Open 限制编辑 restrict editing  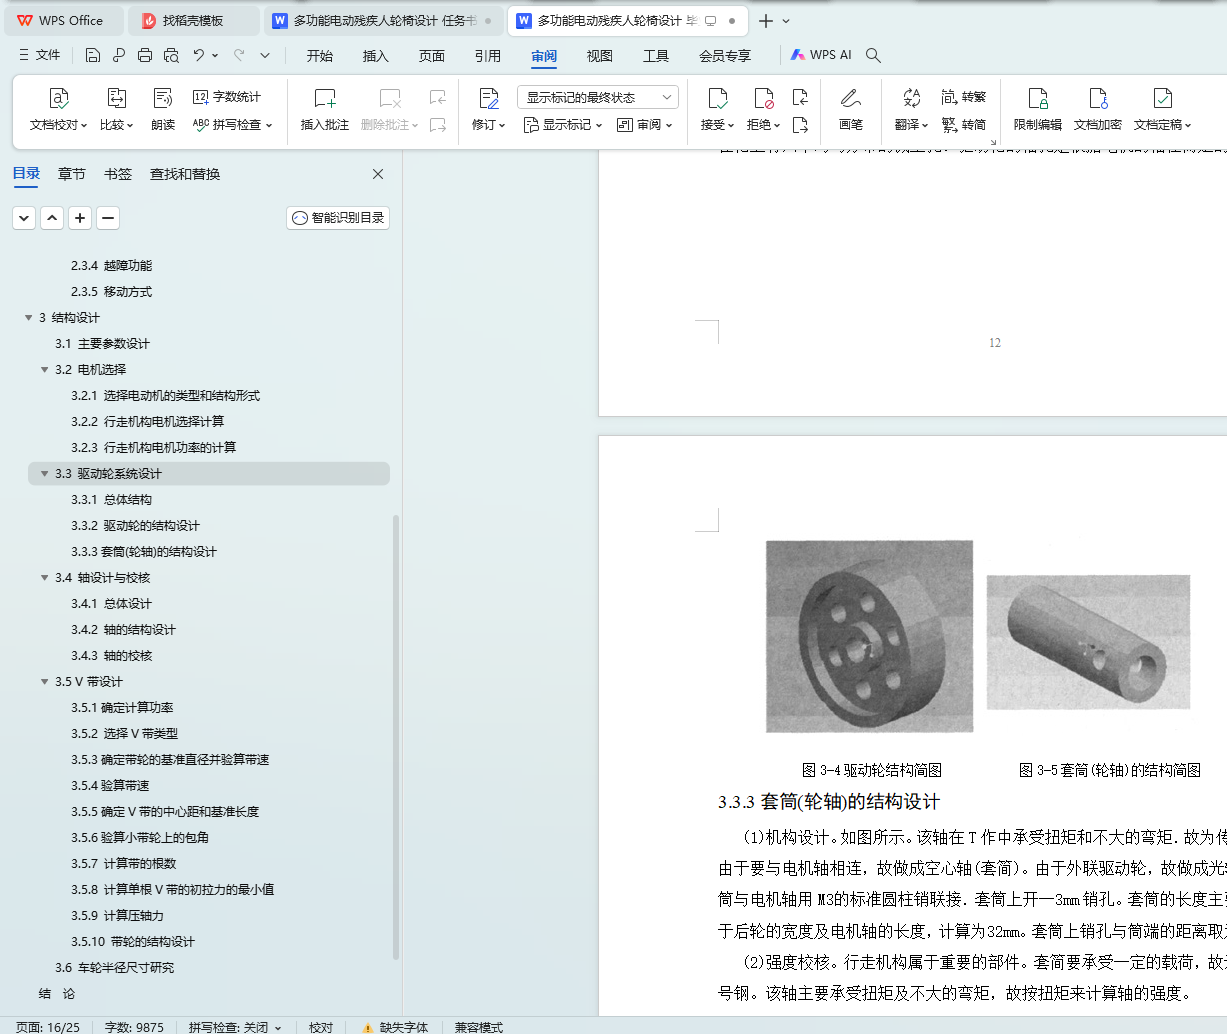click(x=1038, y=109)
